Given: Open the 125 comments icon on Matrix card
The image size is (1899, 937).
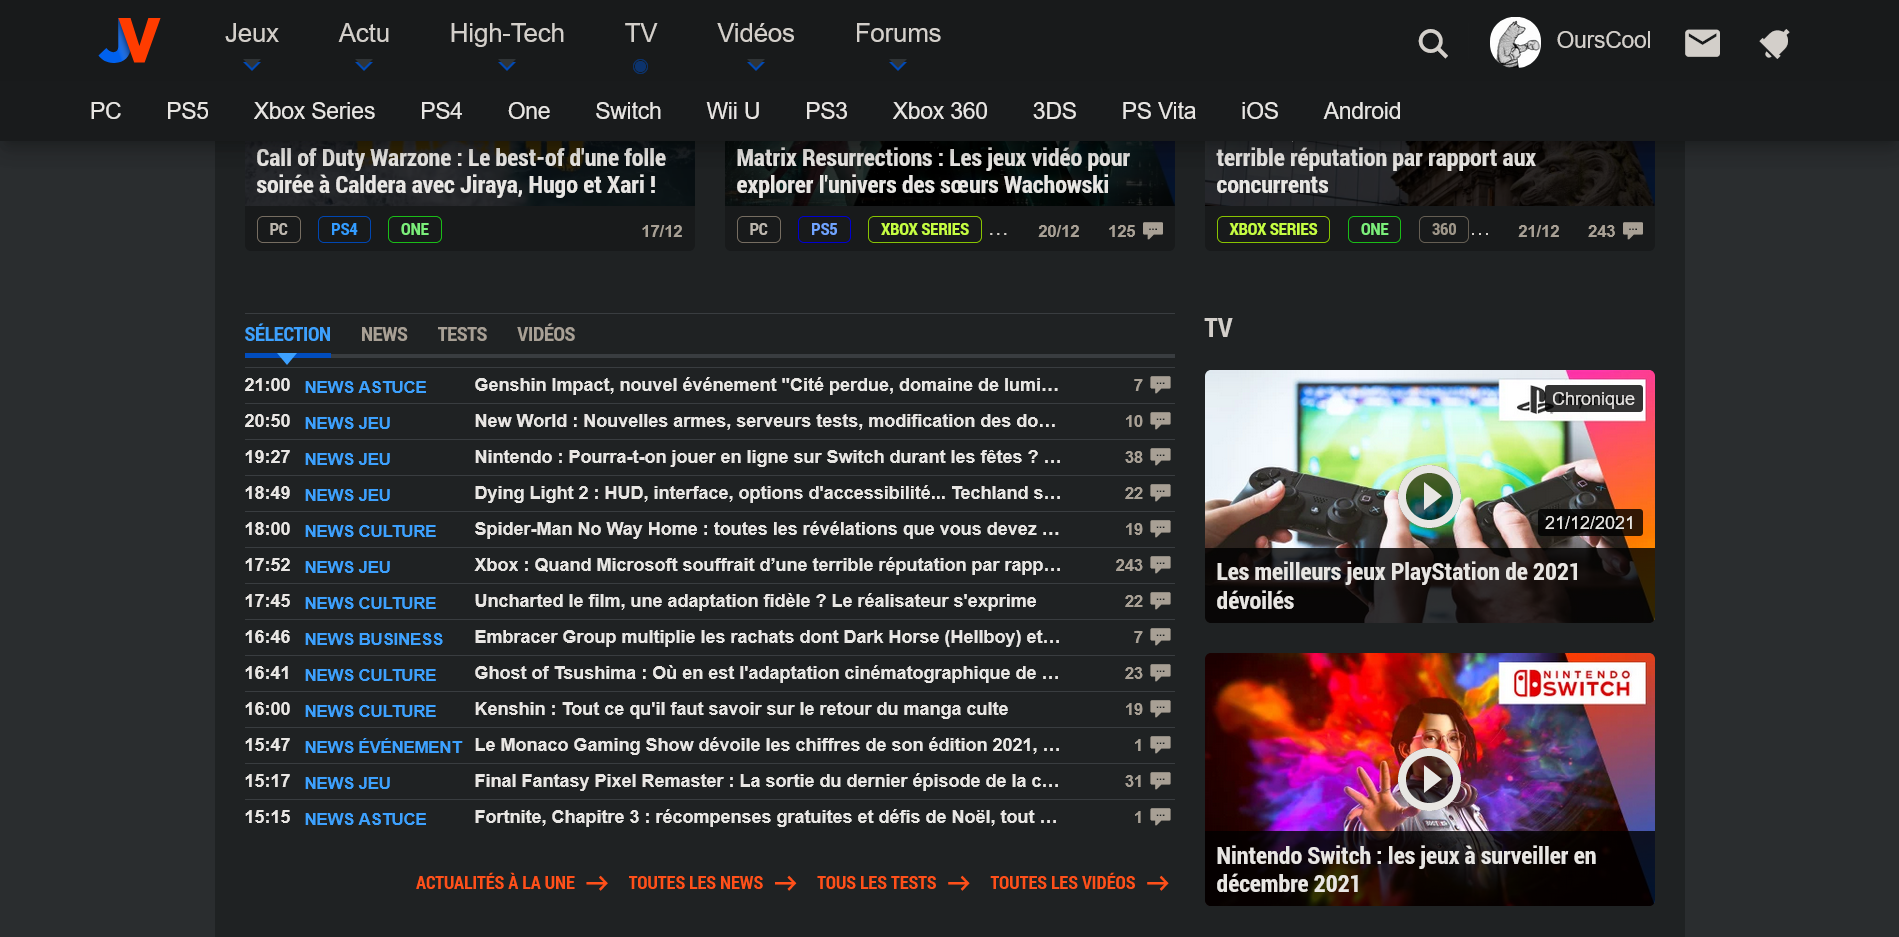Looking at the screenshot, I should pyautogui.click(x=1153, y=231).
